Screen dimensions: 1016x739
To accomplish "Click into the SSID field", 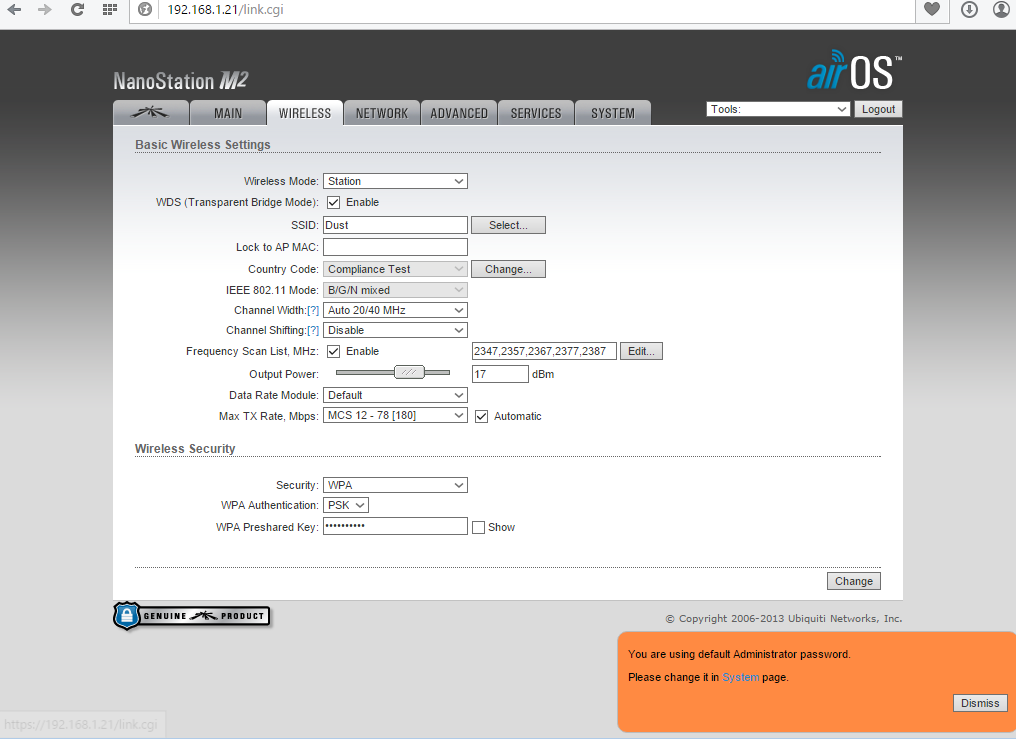I will click(x=395, y=225).
